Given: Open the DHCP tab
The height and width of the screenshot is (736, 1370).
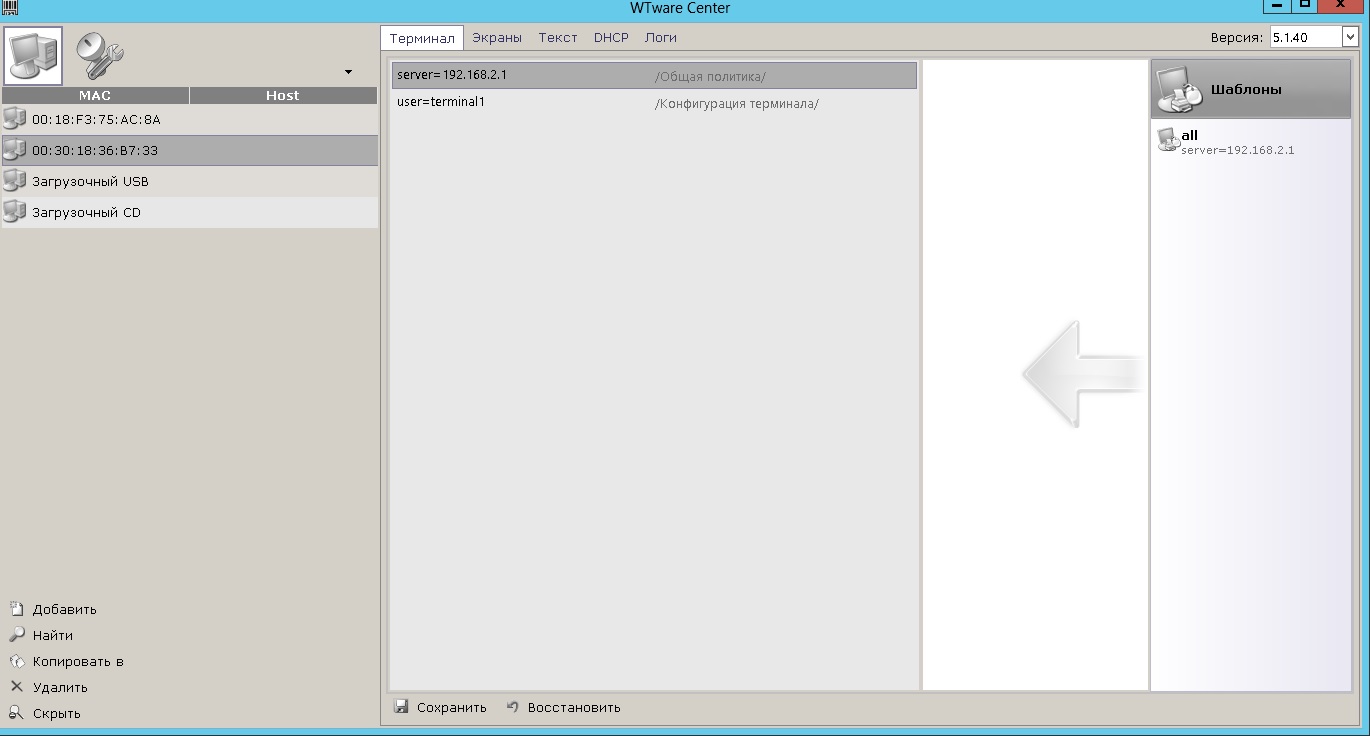Looking at the screenshot, I should click(611, 38).
